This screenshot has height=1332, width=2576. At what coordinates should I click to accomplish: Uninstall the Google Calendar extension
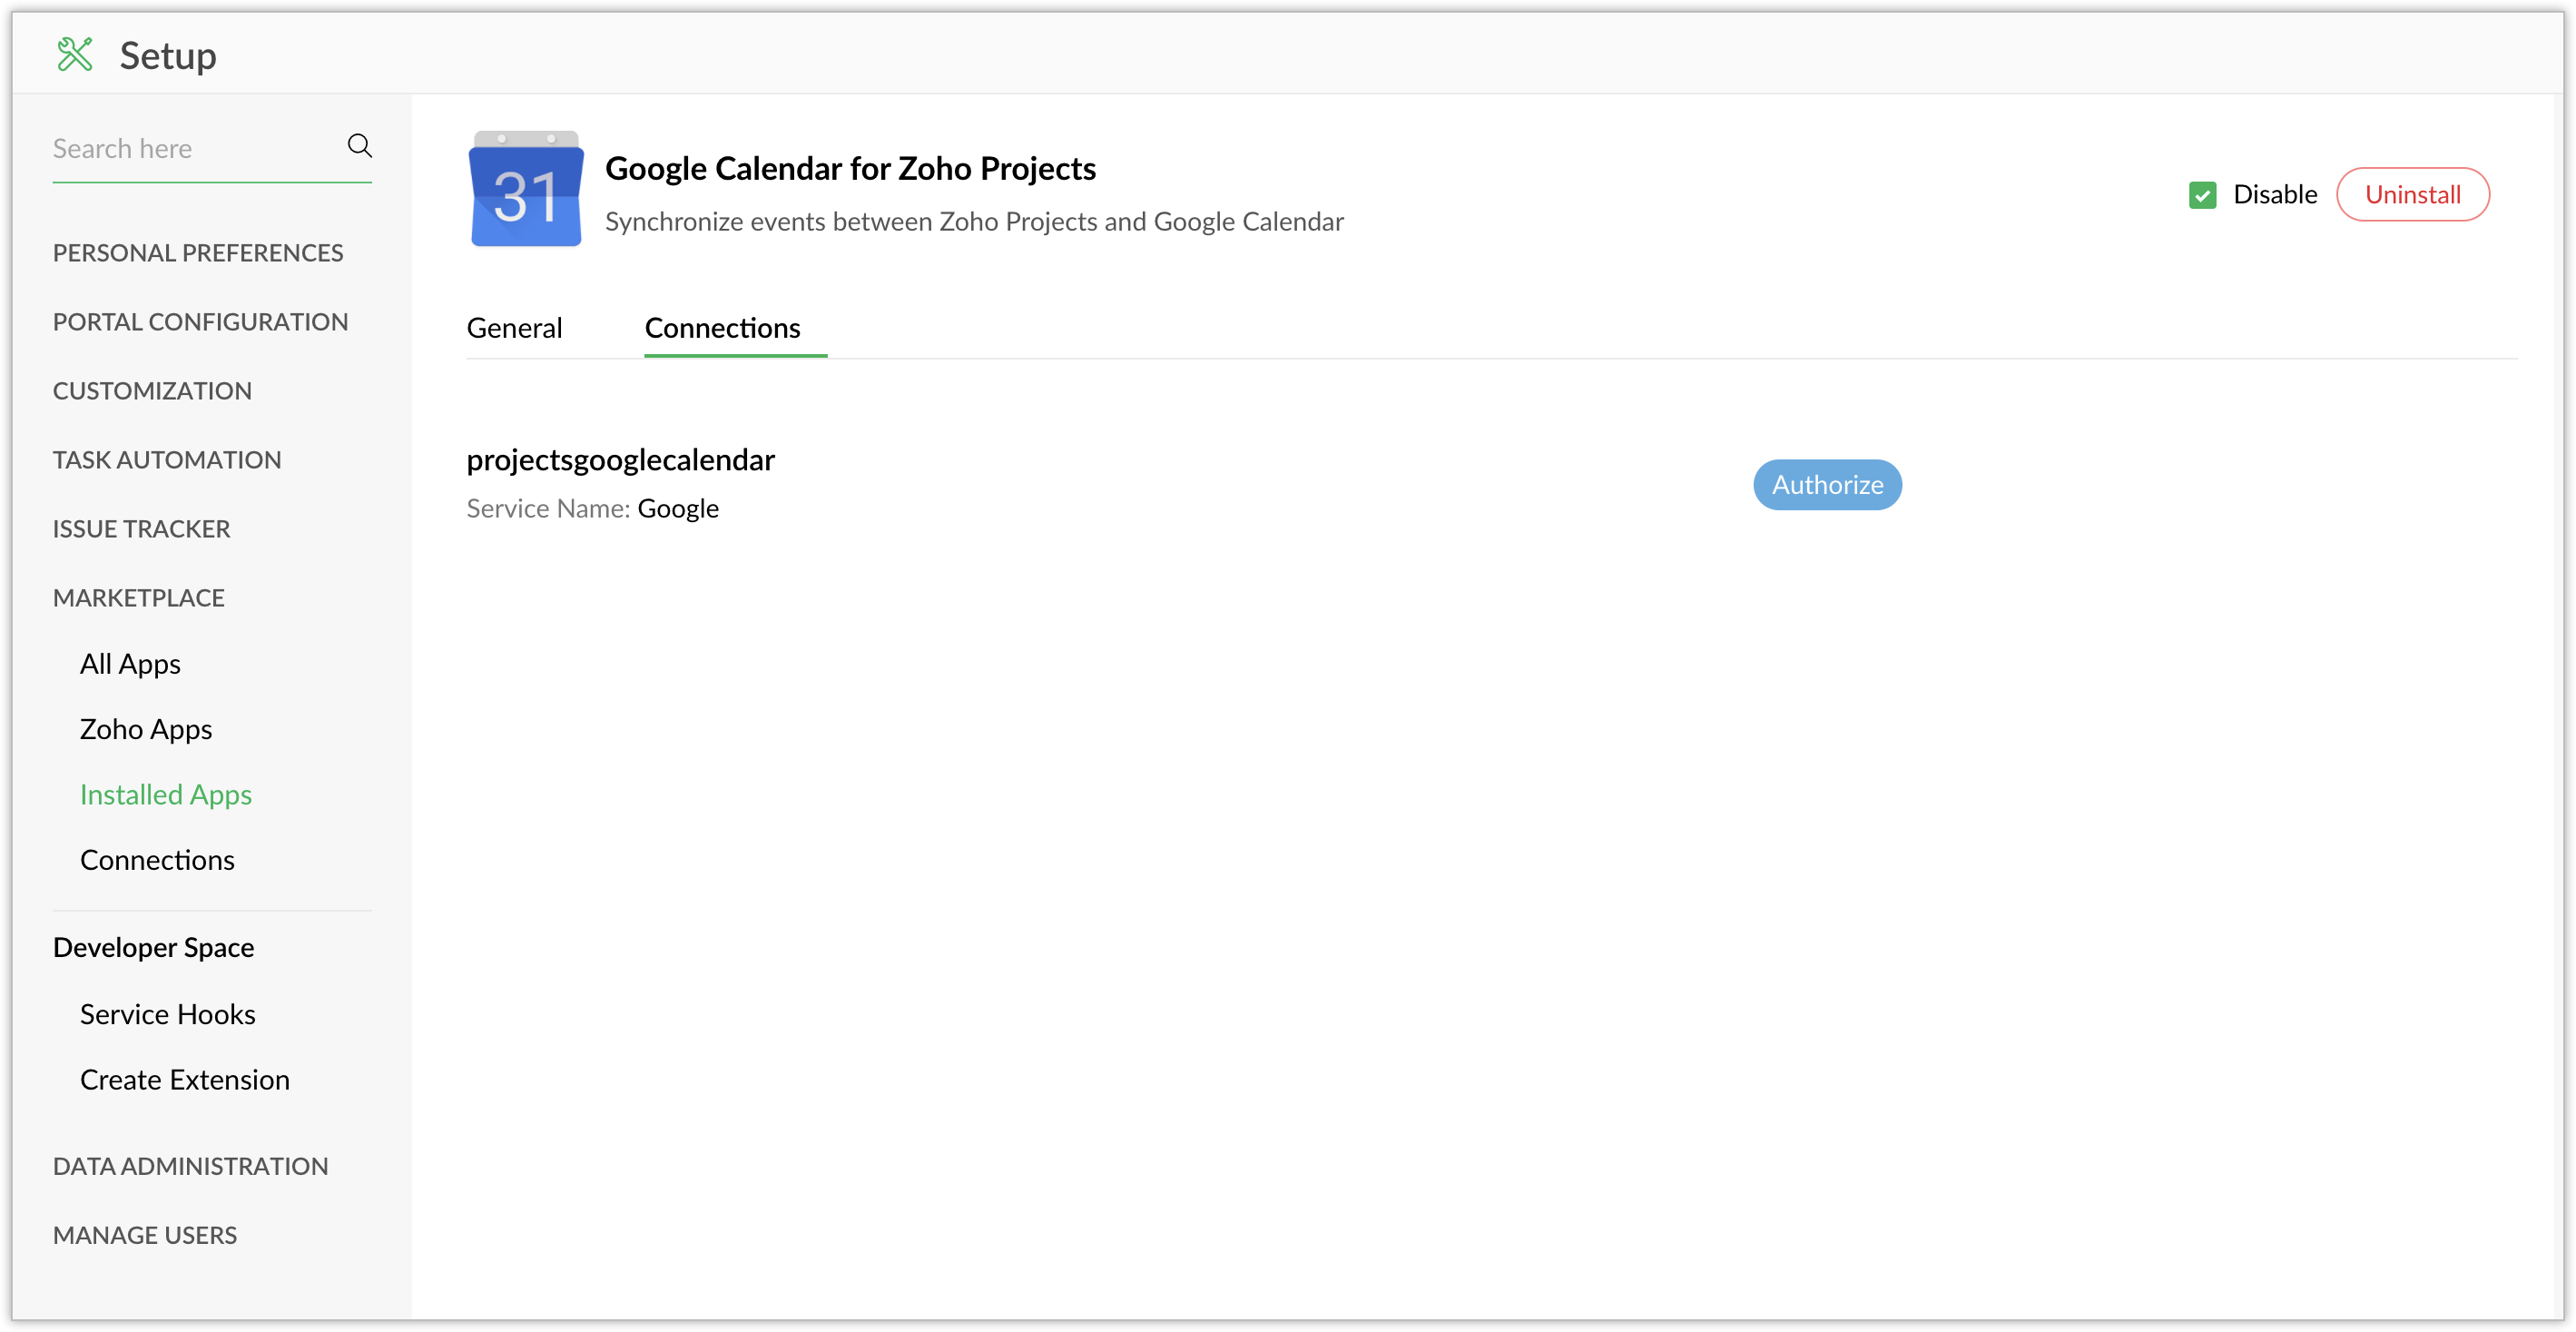[2411, 195]
